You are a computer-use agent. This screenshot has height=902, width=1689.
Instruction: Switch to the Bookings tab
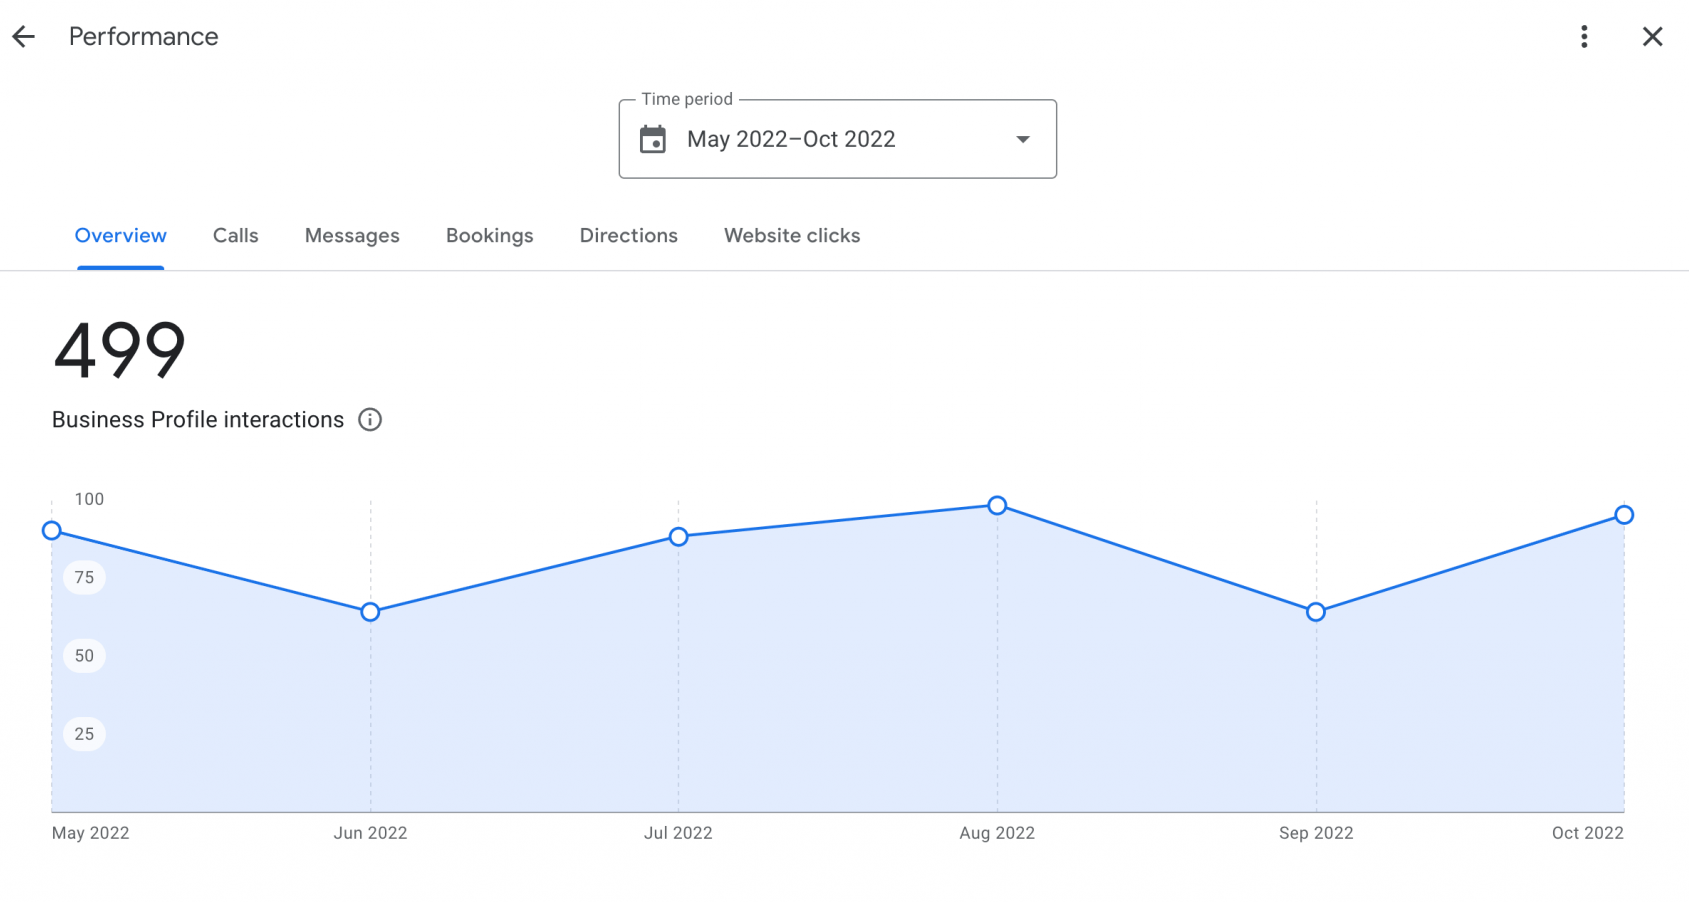coord(489,235)
